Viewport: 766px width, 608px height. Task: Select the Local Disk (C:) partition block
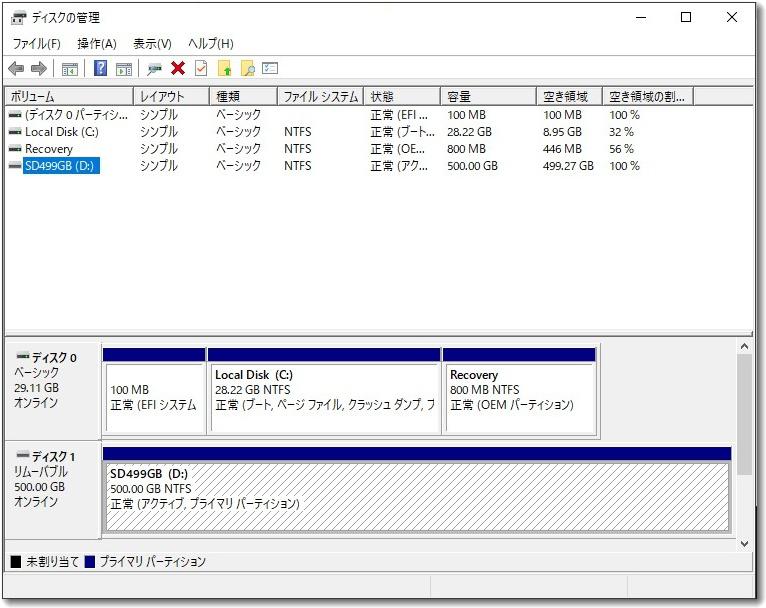[x=324, y=397]
